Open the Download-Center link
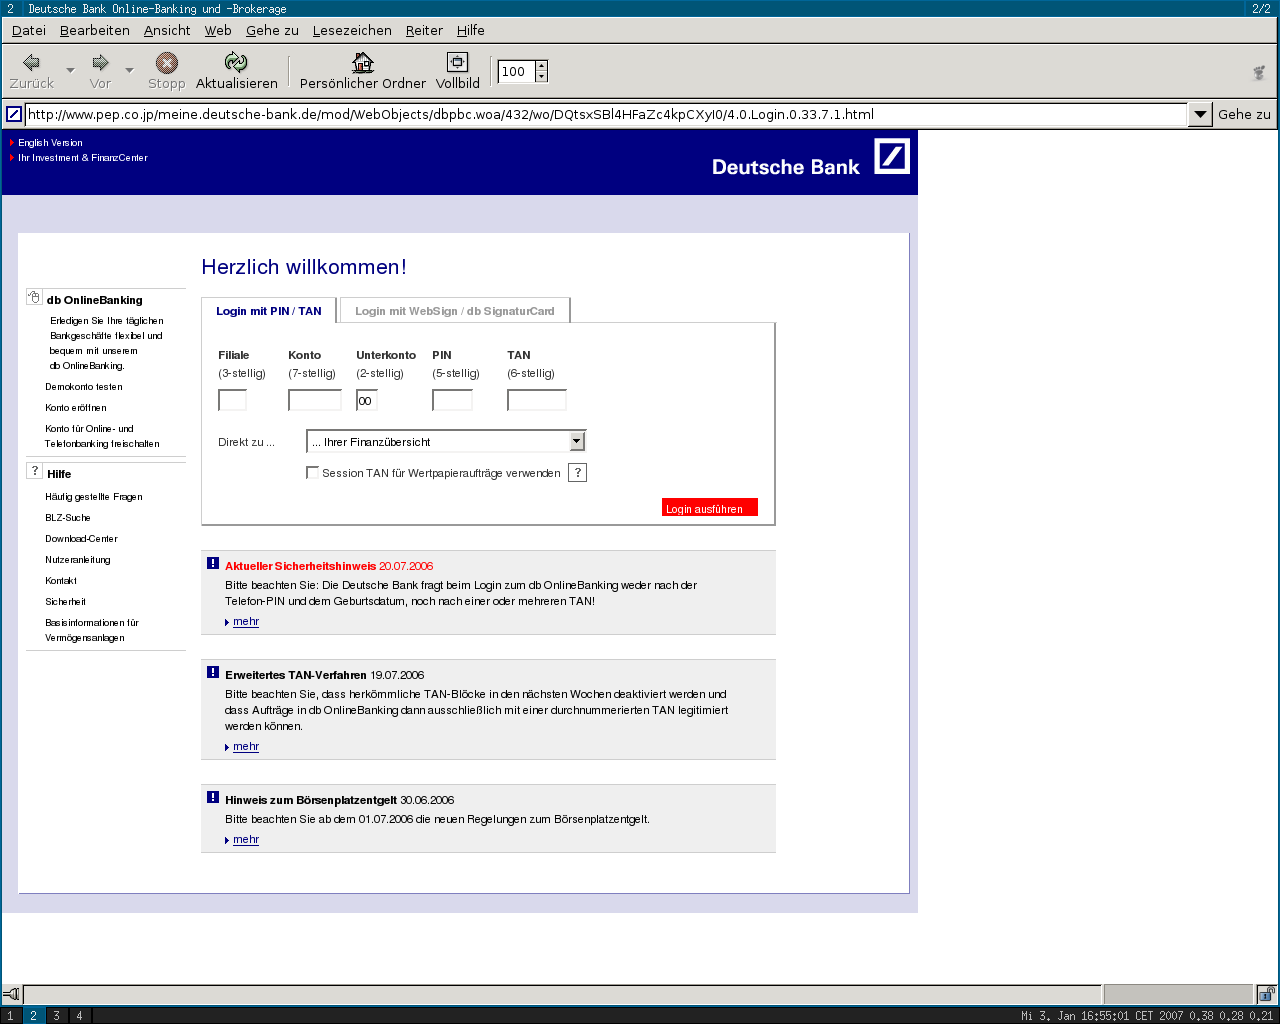 [81, 539]
